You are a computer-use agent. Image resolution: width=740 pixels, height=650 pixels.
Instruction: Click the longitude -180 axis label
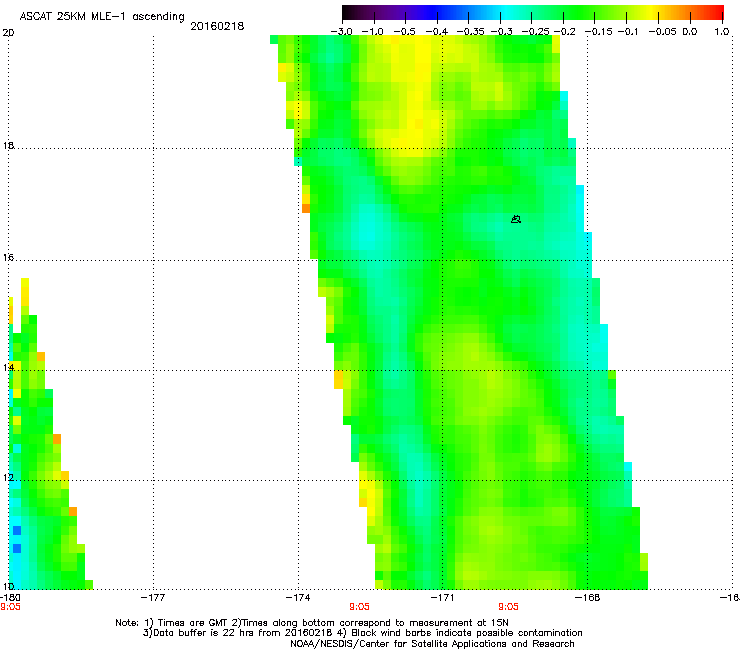[10, 598]
